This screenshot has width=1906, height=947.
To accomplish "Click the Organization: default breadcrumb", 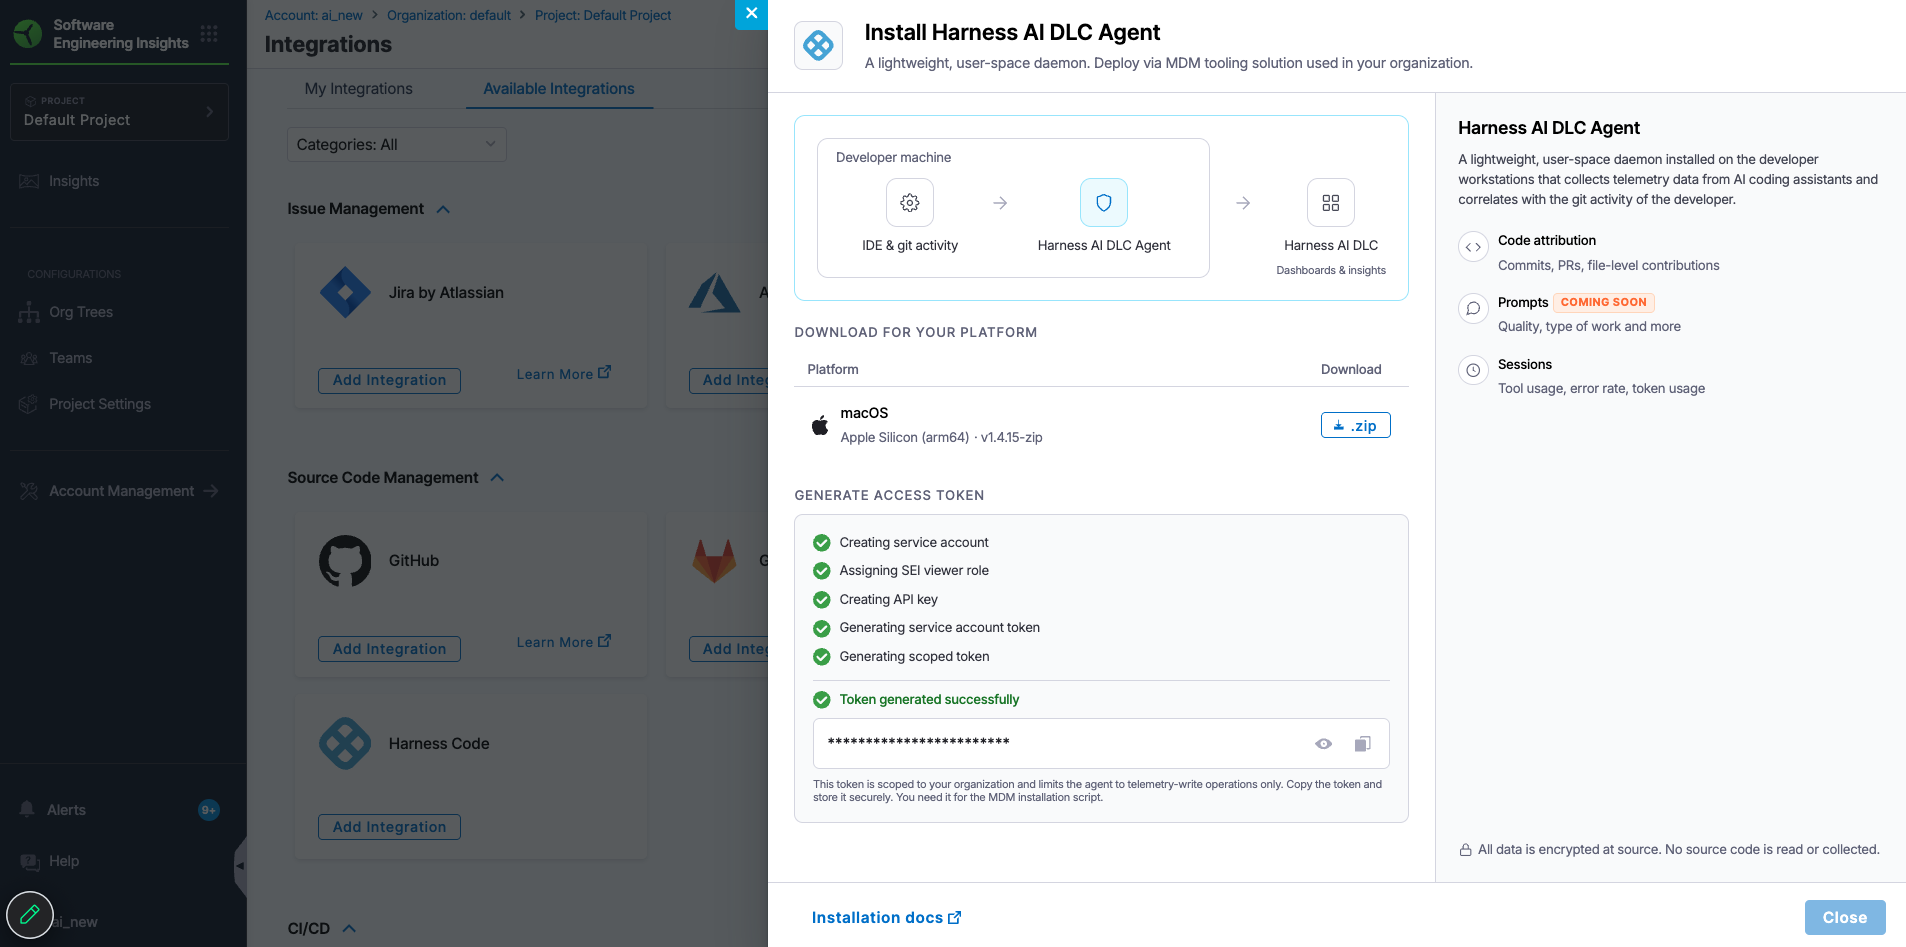I will (x=448, y=15).
